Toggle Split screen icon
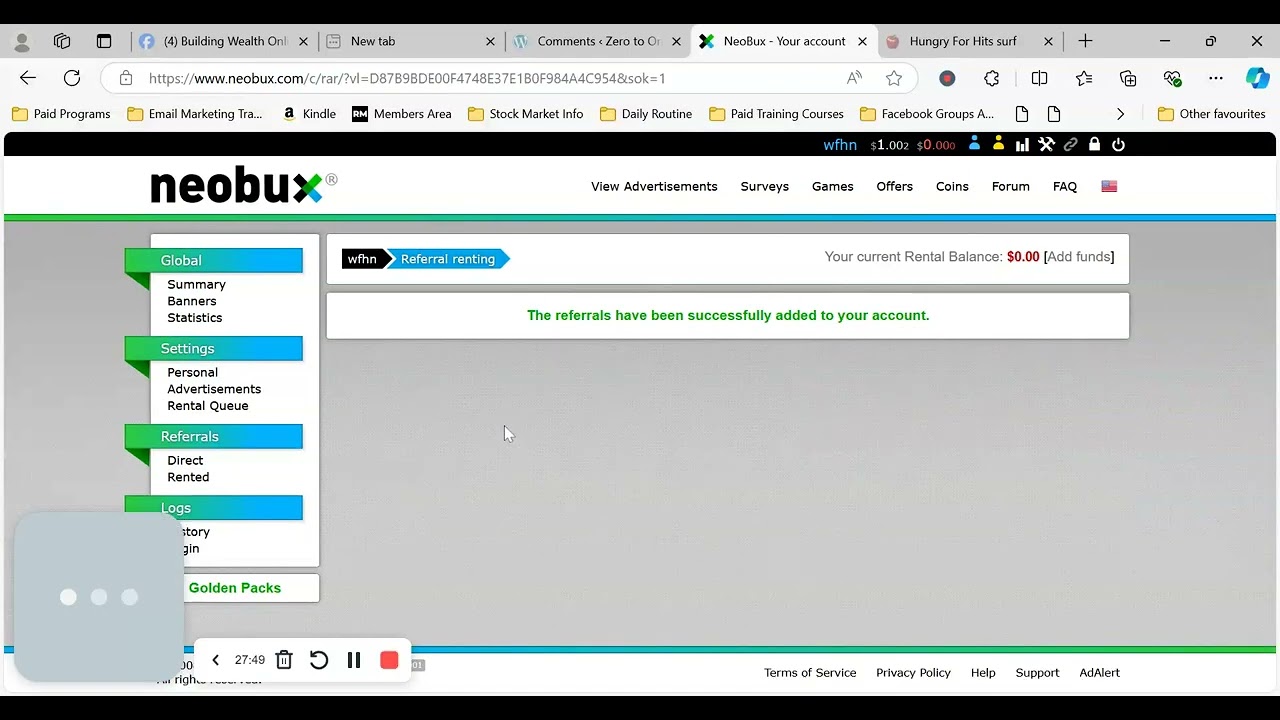 click(x=1039, y=78)
